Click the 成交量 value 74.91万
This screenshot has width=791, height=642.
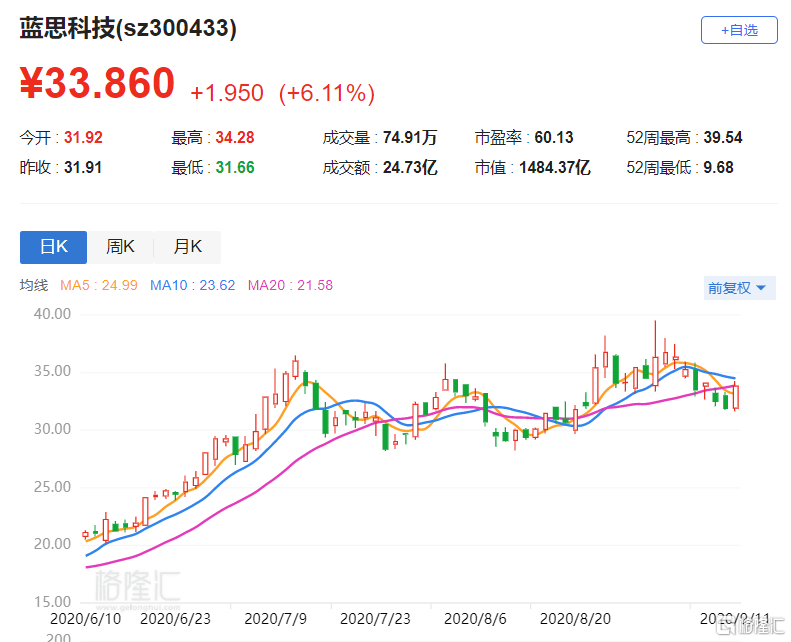pos(410,138)
